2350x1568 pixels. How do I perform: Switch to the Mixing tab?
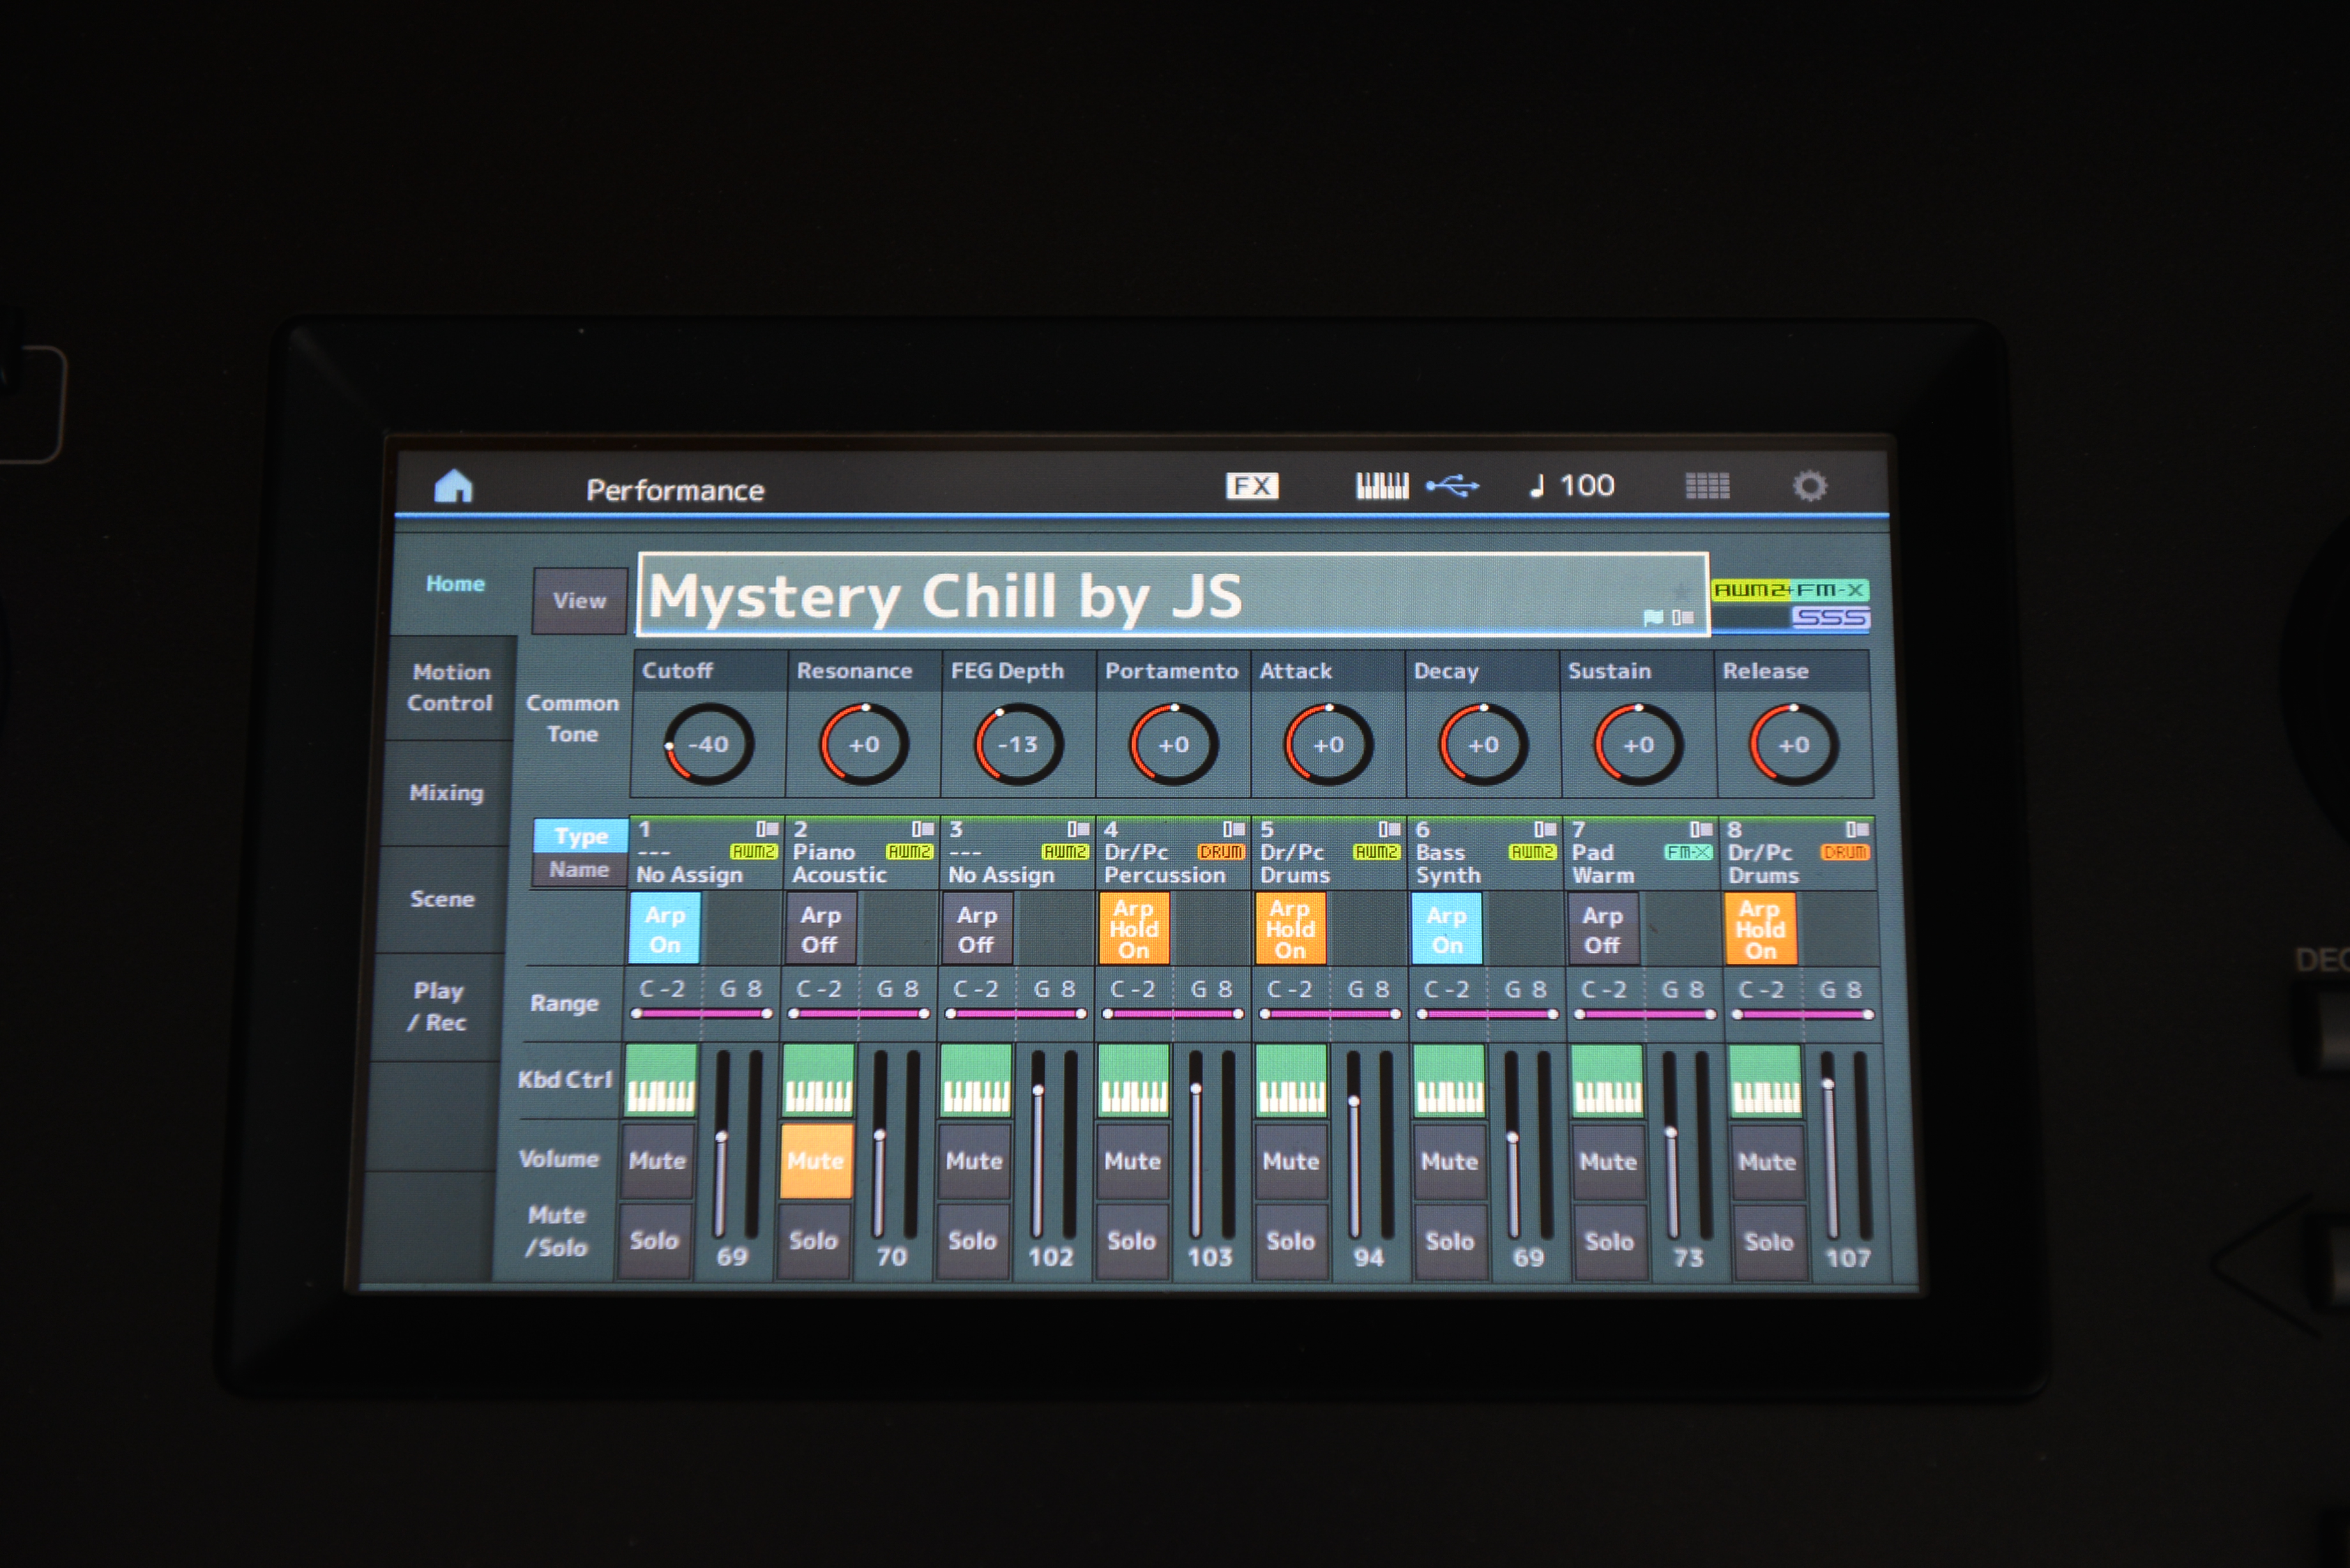(446, 793)
